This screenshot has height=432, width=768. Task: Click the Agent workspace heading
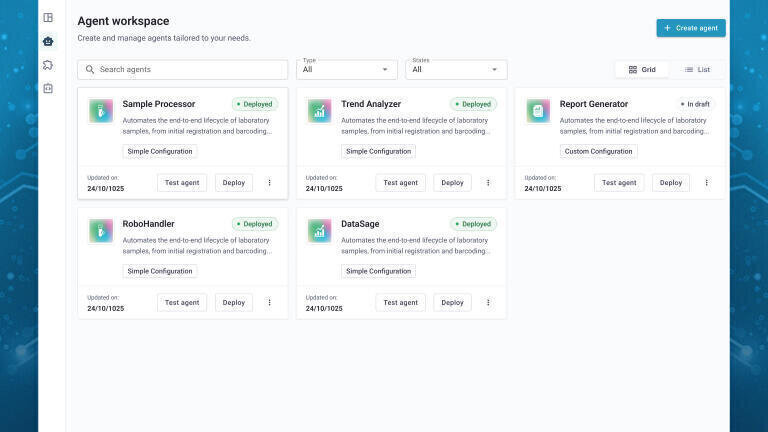pos(123,21)
